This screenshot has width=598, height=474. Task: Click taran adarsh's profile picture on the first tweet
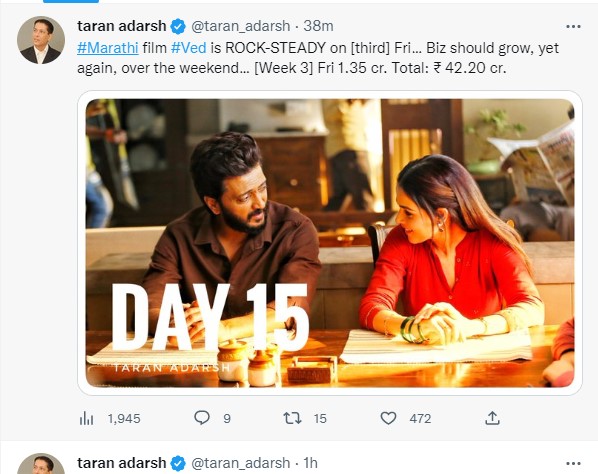coord(41,40)
